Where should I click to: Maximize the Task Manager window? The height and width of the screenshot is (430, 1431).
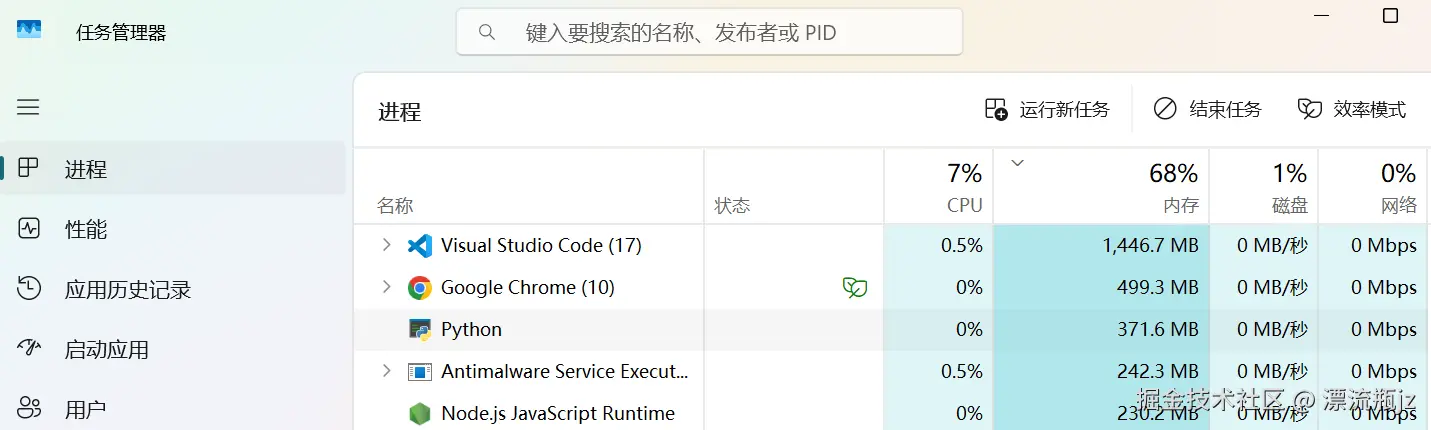(x=1390, y=16)
